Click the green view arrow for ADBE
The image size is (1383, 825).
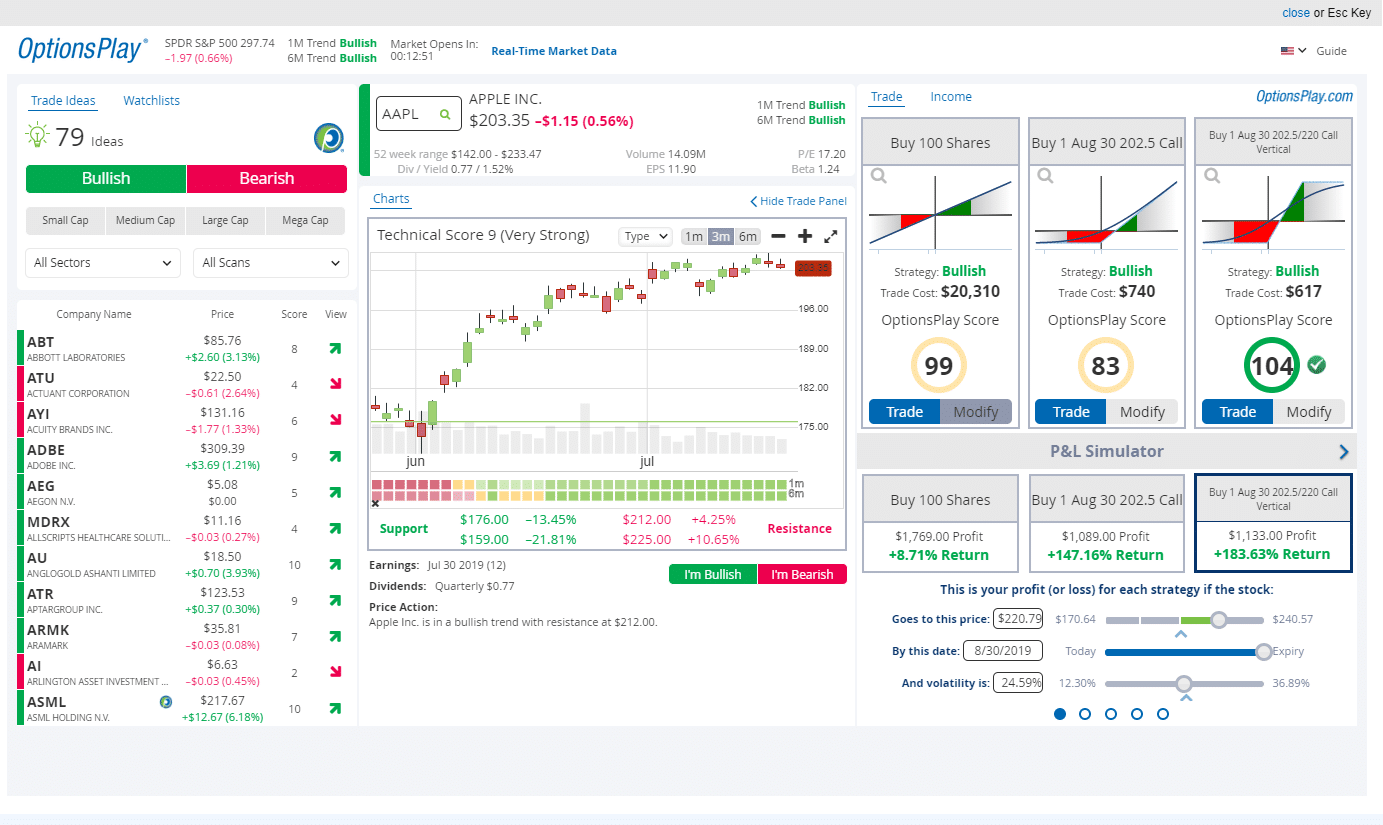click(x=335, y=456)
